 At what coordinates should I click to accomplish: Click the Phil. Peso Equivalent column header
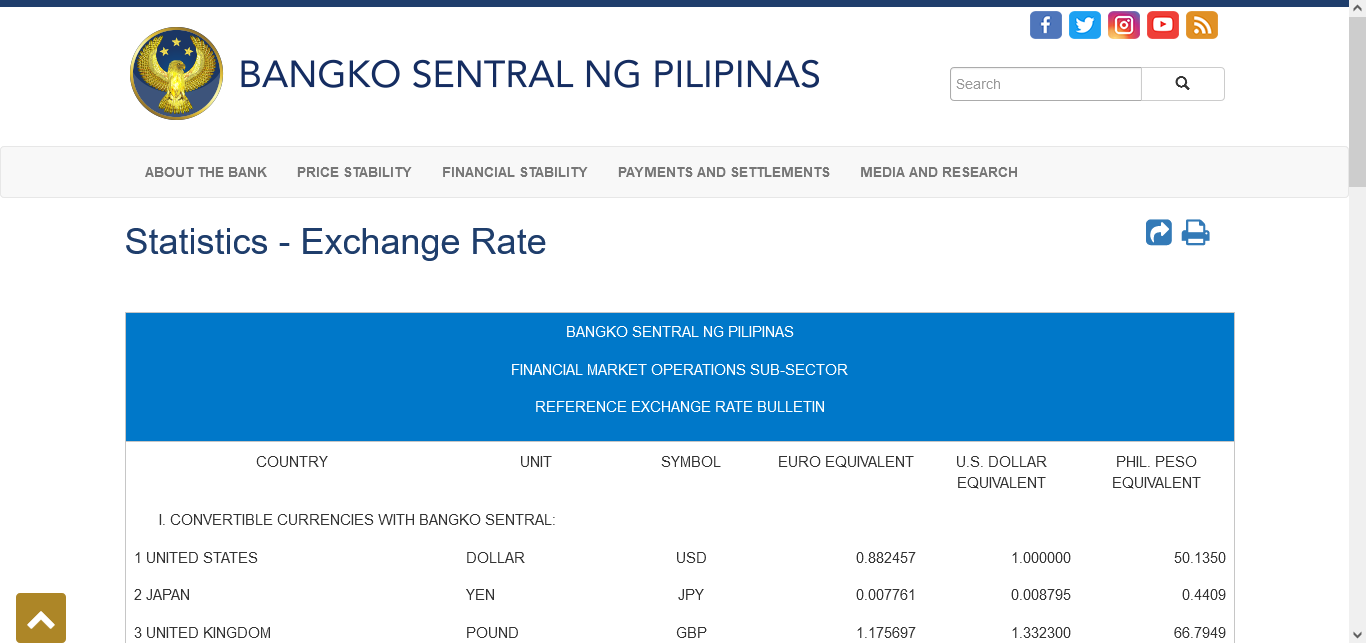pos(1155,472)
